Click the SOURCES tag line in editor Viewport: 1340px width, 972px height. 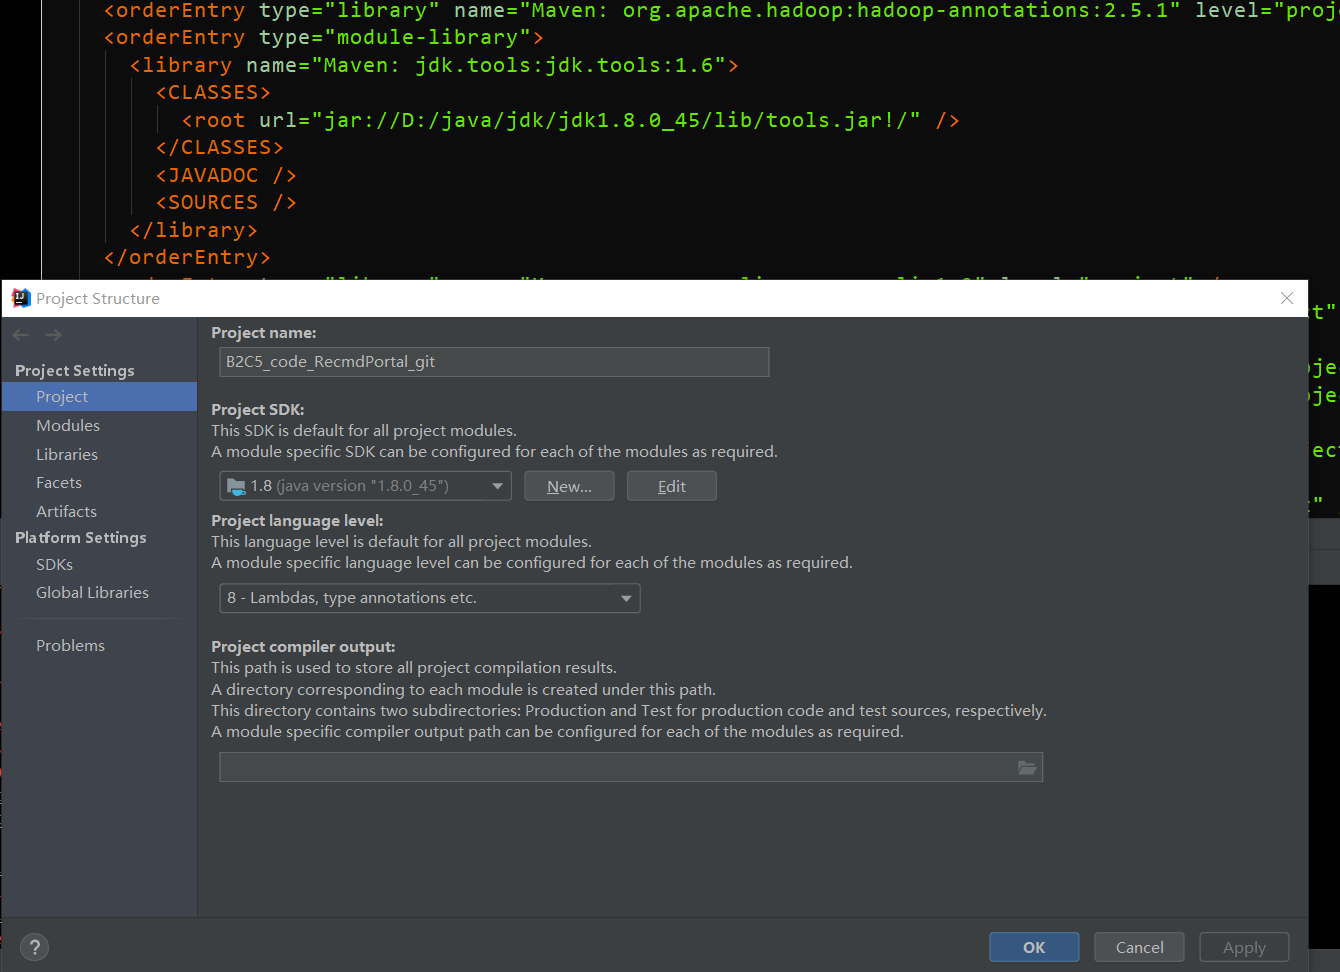coord(226,202)
